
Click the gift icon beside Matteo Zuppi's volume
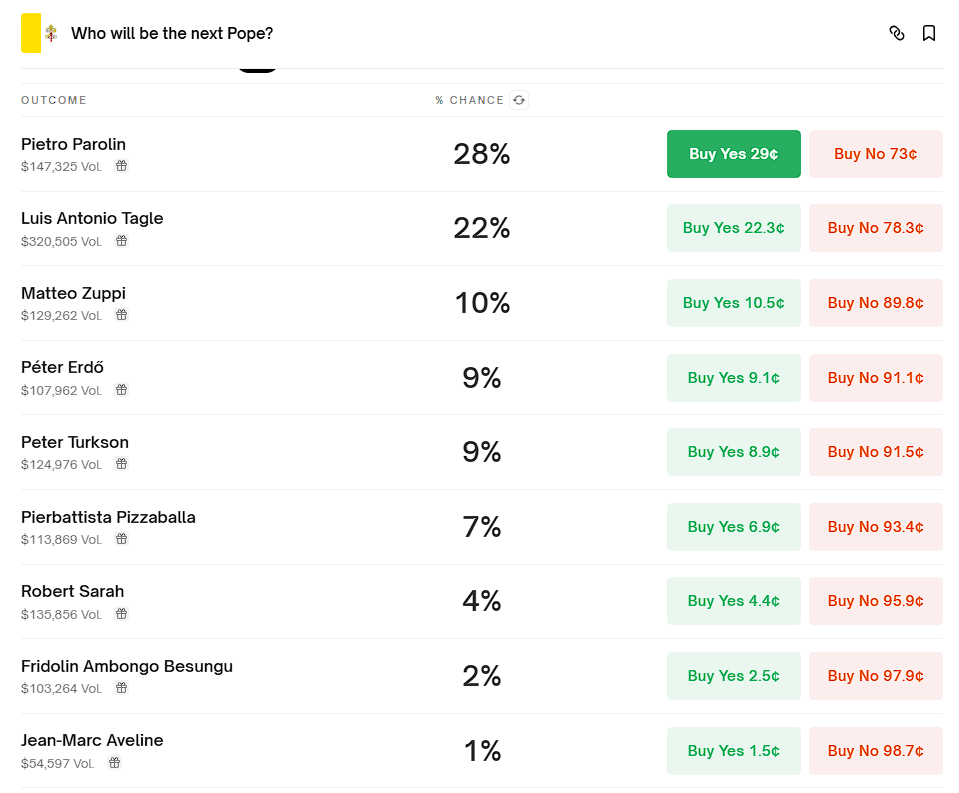(x=122, y=315)
